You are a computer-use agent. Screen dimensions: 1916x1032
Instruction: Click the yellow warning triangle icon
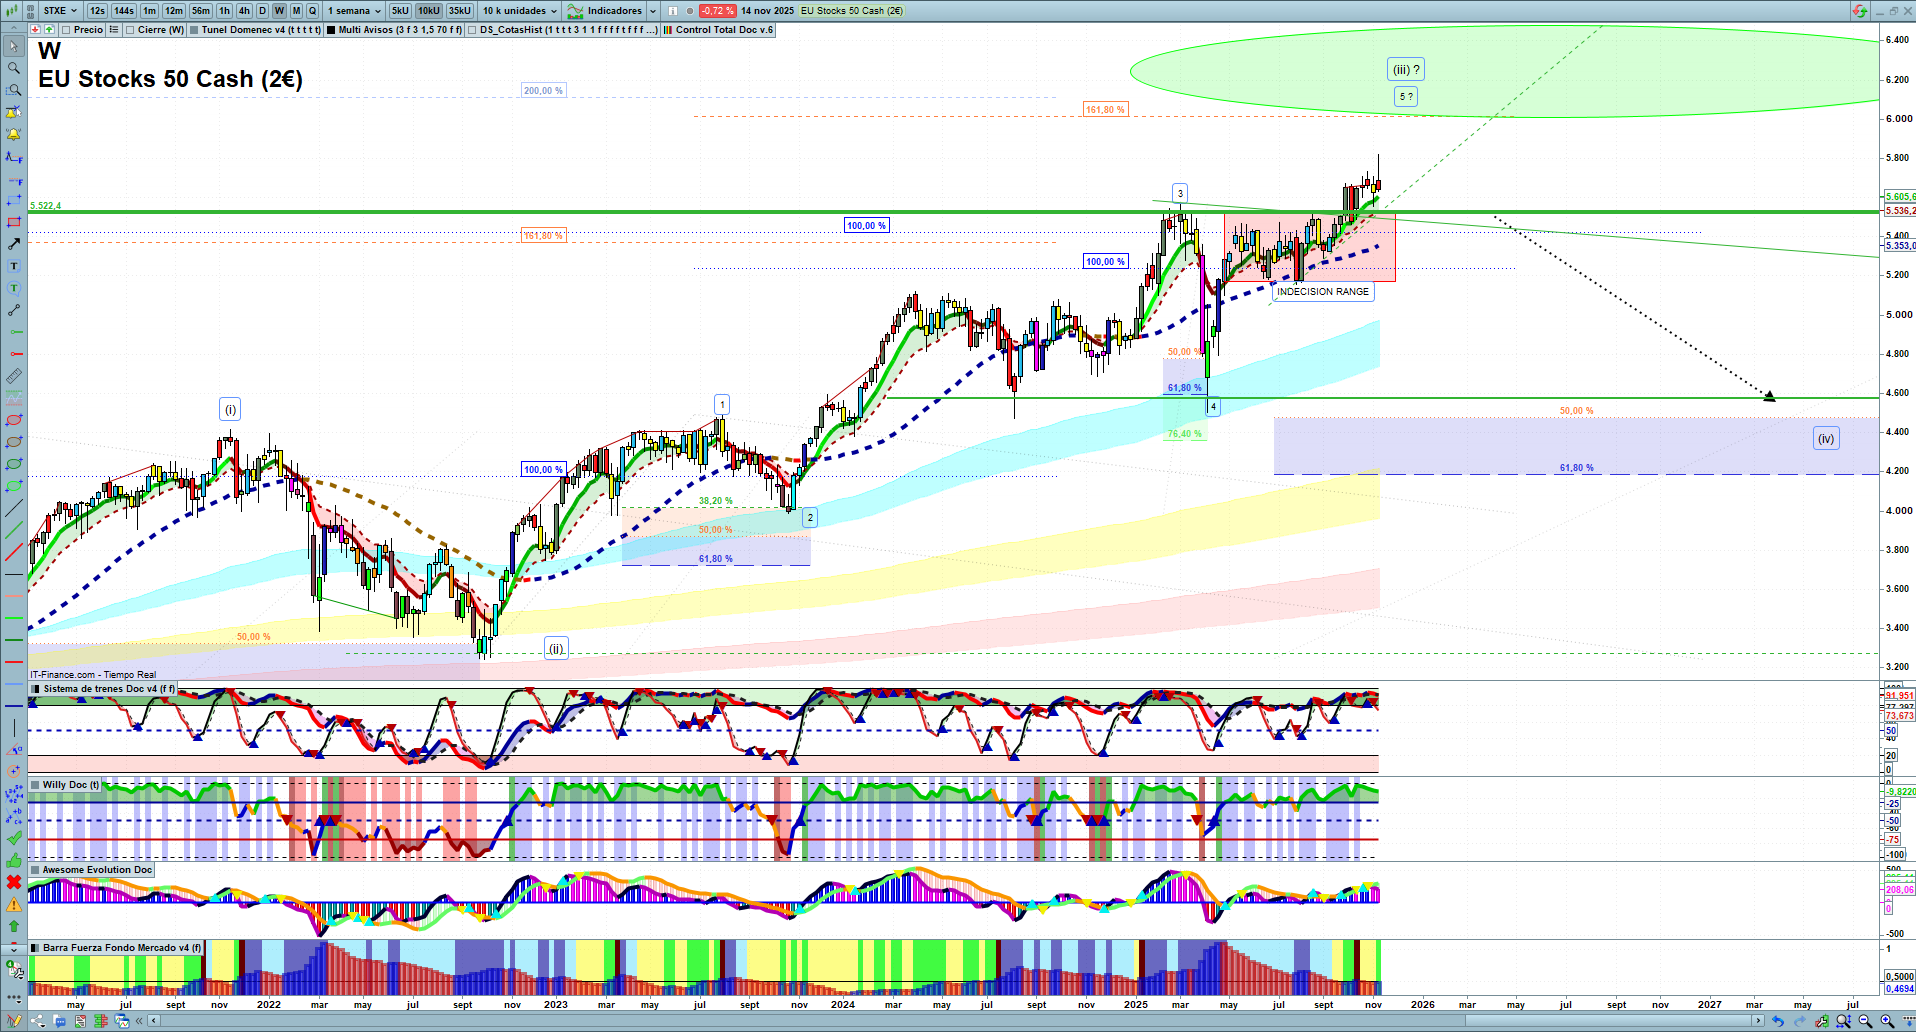[14, 904]
